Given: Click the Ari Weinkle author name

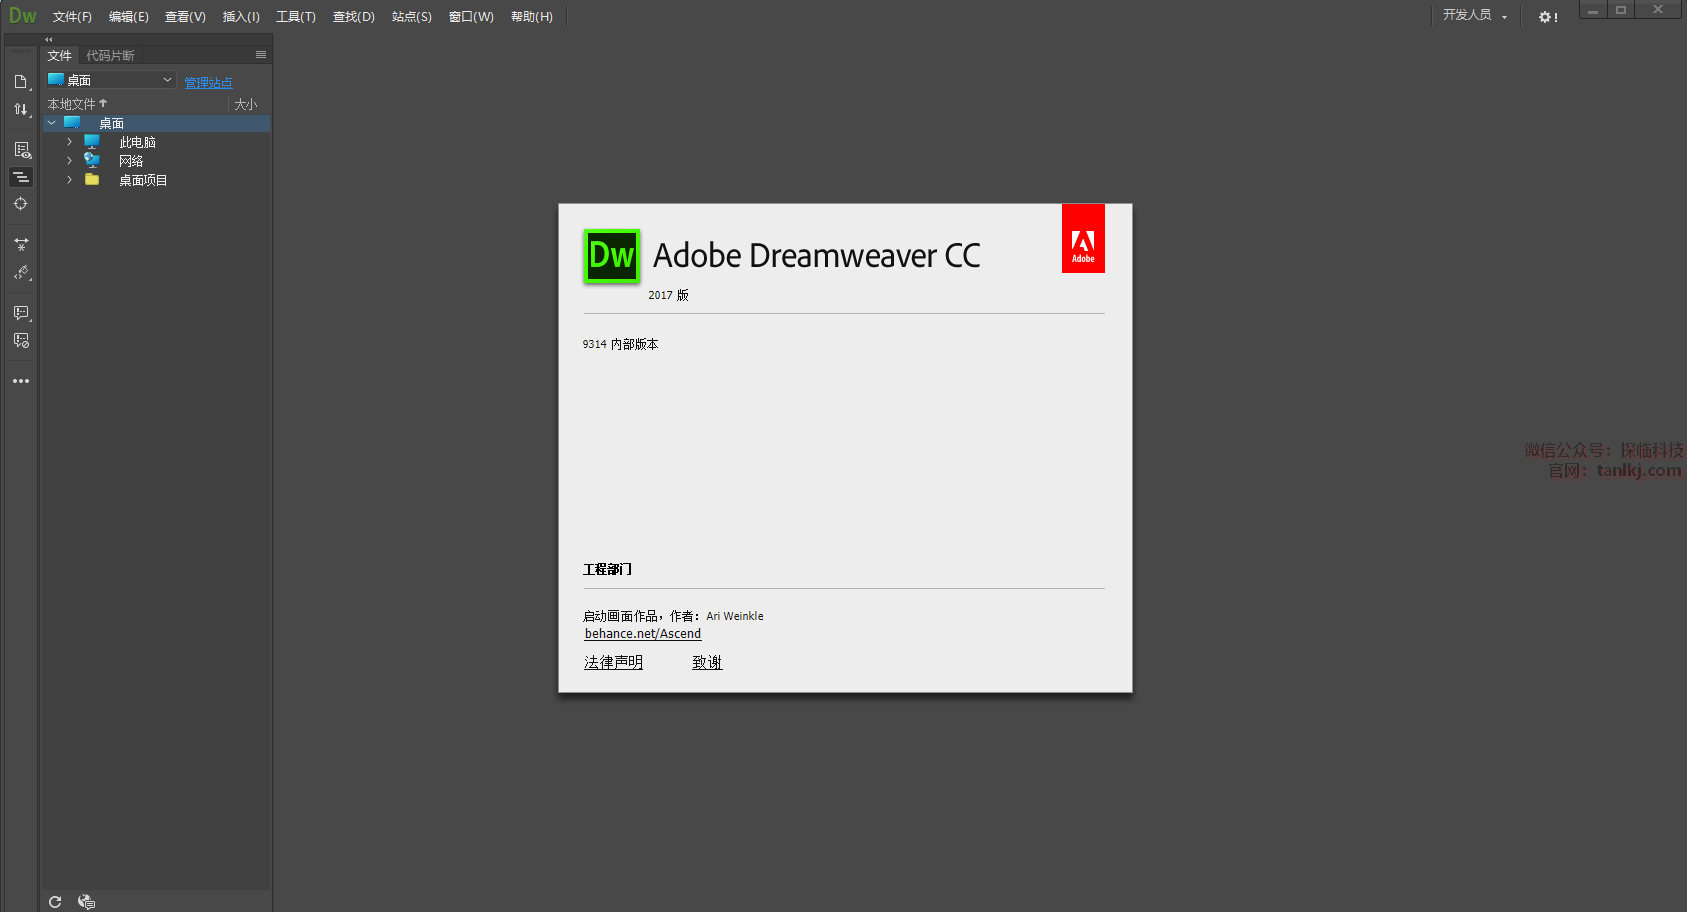Looking at the screenshot, I should 735,616.
